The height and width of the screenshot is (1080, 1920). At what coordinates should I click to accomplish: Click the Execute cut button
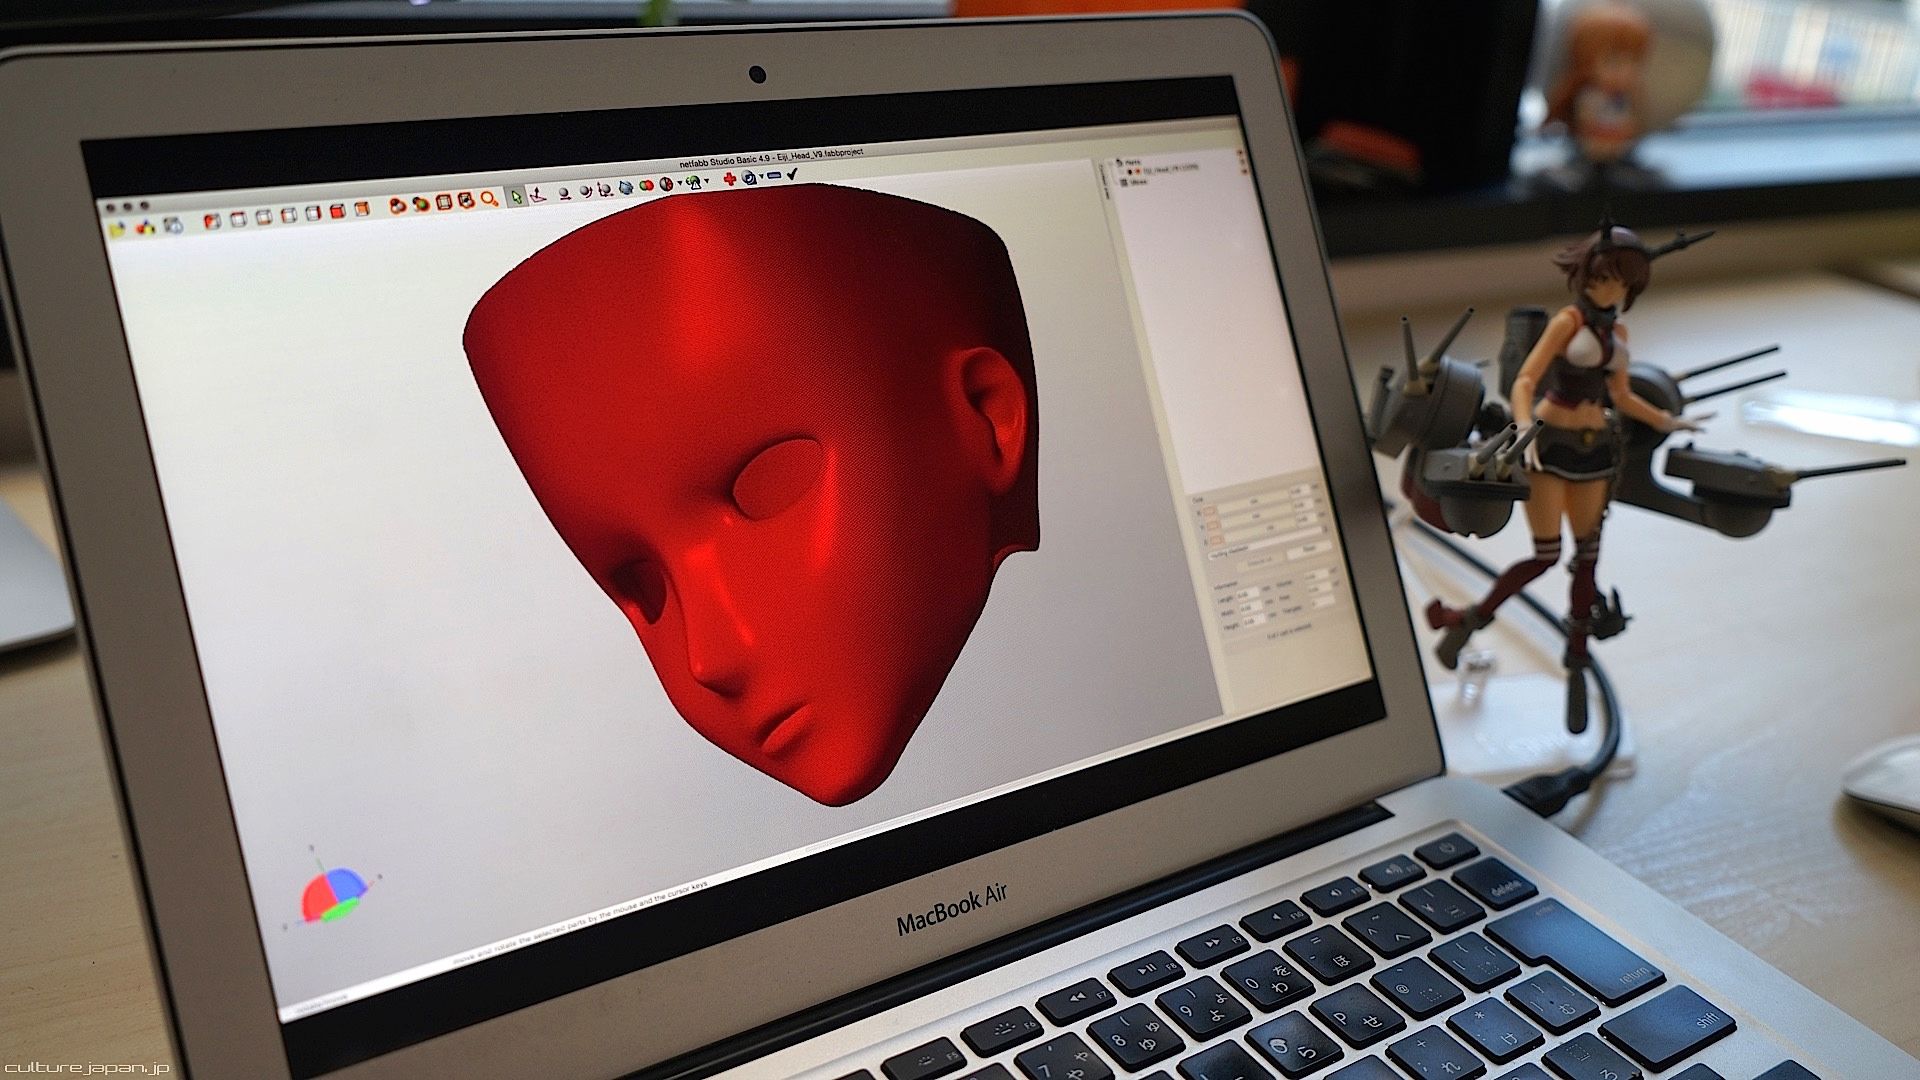tap(1259, 561)
